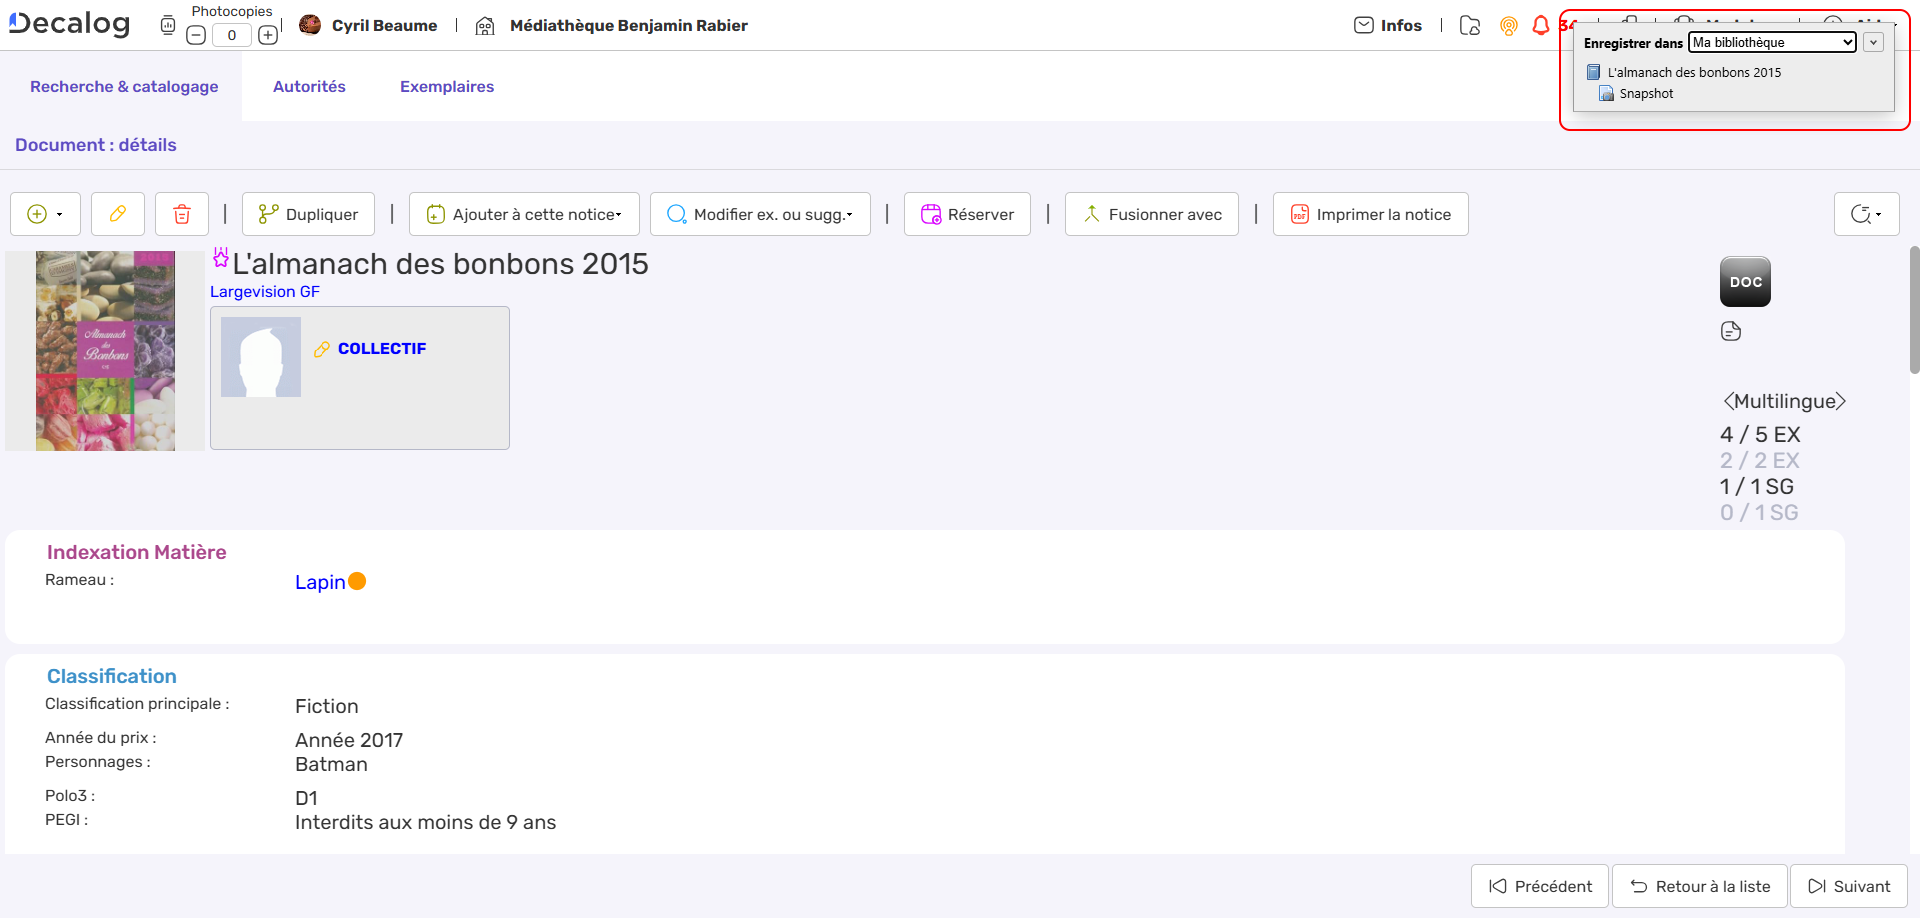The image size is (1920, 918).
Task: Click the link icon next to COLLECTIF
Action: pos(322,349)
